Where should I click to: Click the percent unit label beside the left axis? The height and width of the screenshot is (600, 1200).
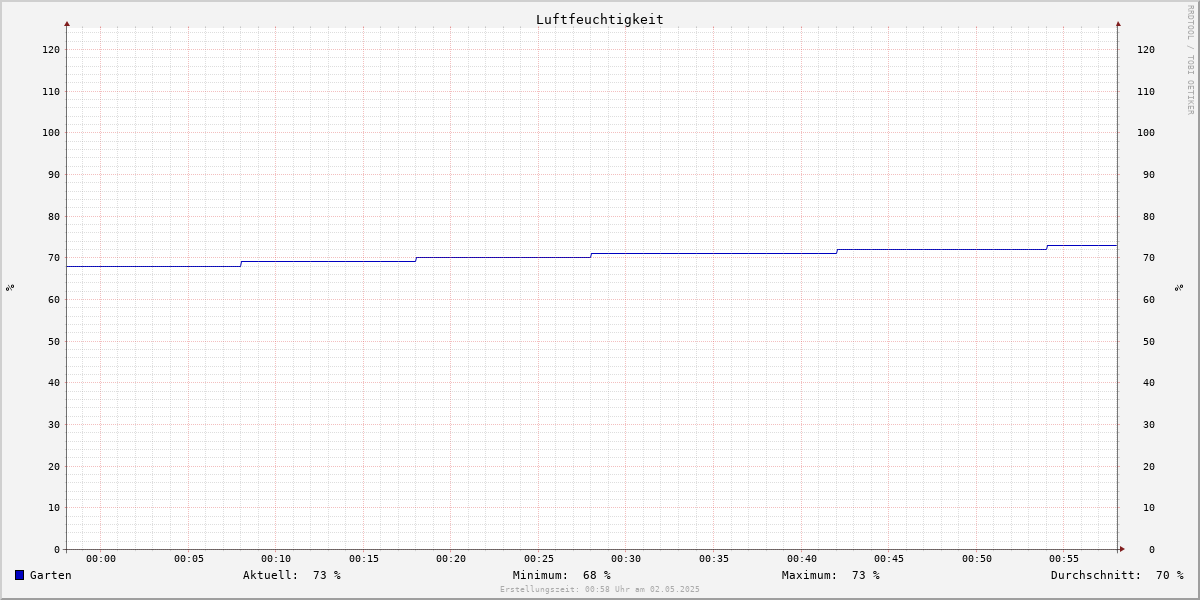[x=10, y=287]
